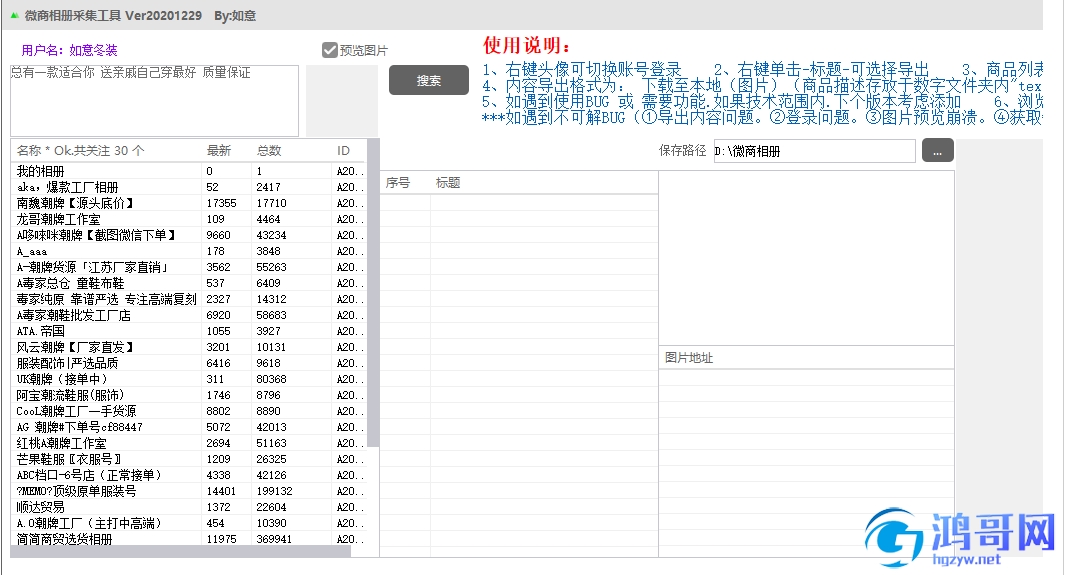Select the 阿宝潮流鞋服(服饰) row
This screenshot has height=575, width=1065.
189,395
